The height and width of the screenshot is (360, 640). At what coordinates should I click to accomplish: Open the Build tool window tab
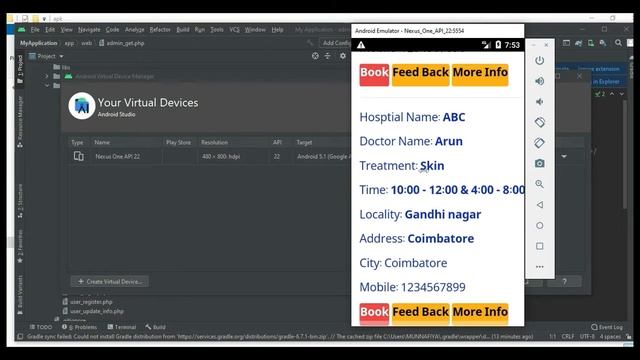click(156, 327)
